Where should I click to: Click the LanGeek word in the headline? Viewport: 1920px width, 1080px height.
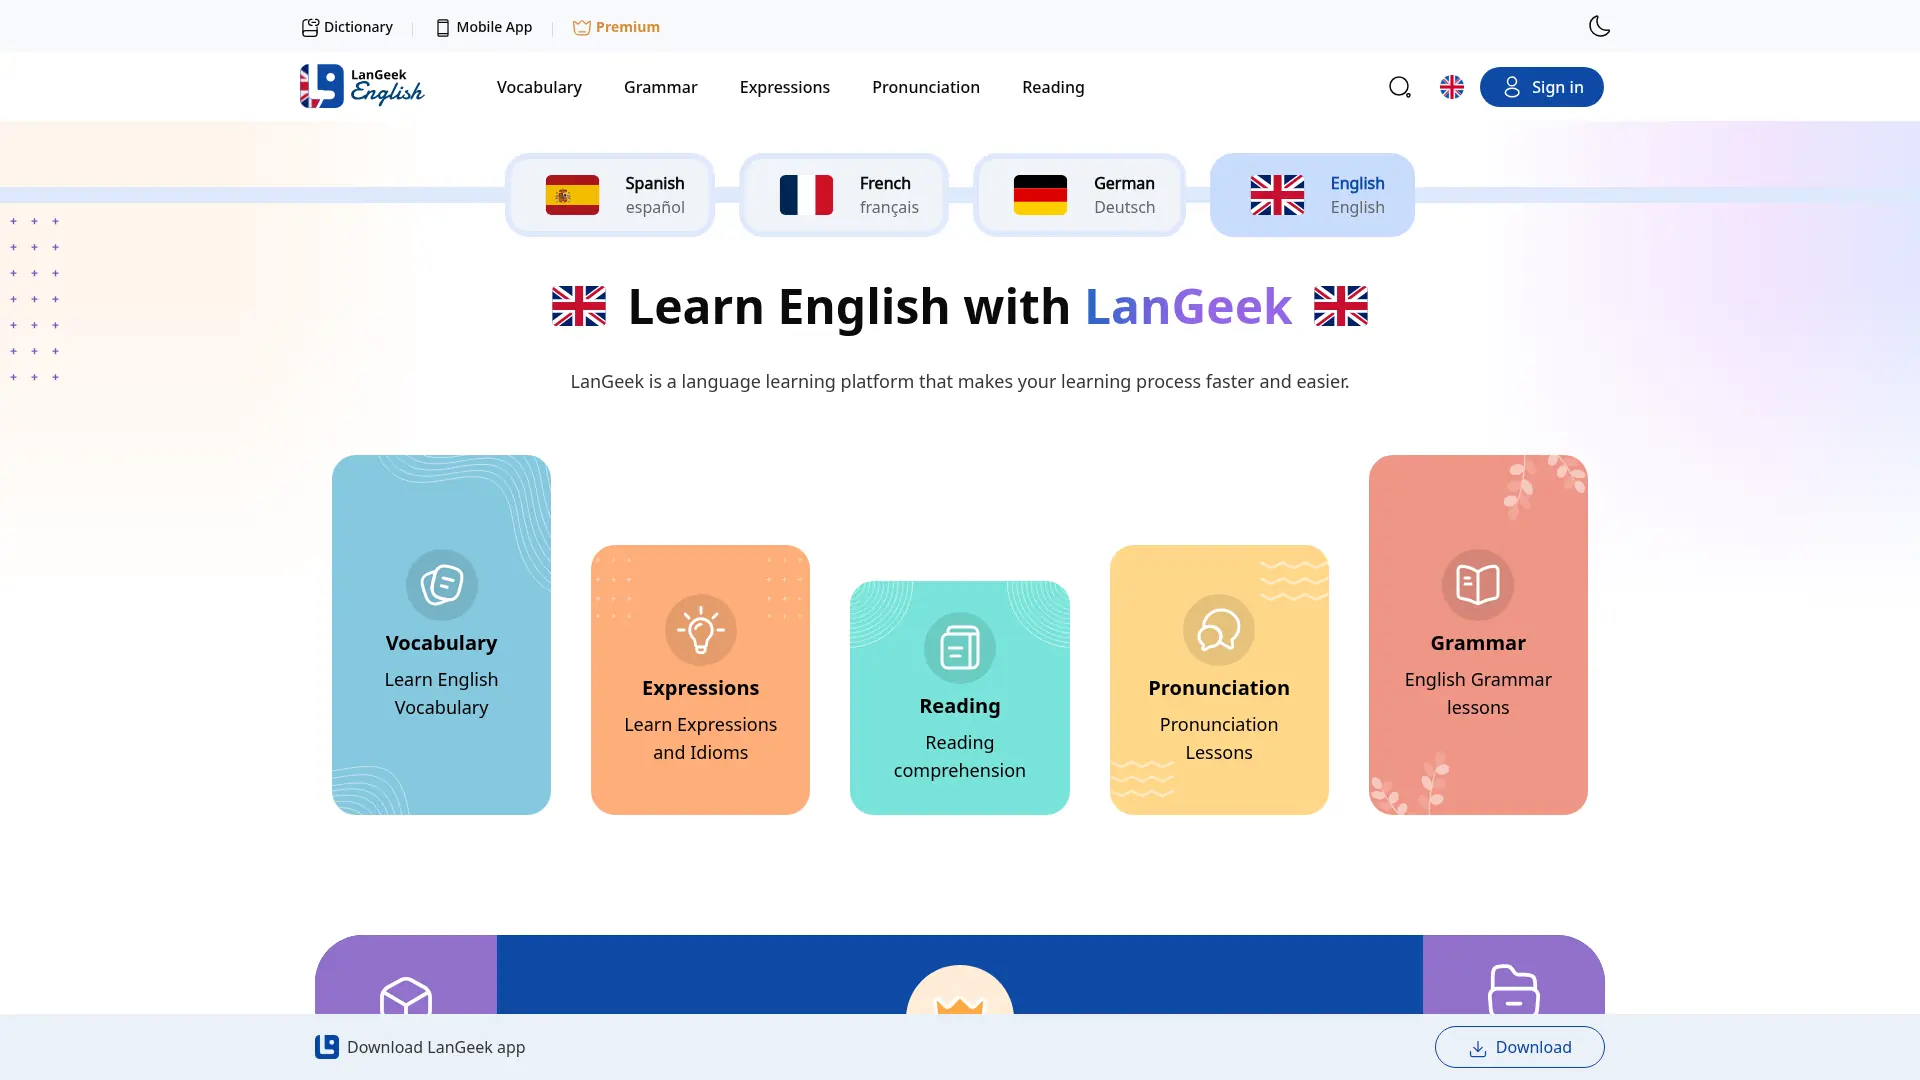click(x=1188, y=306)
